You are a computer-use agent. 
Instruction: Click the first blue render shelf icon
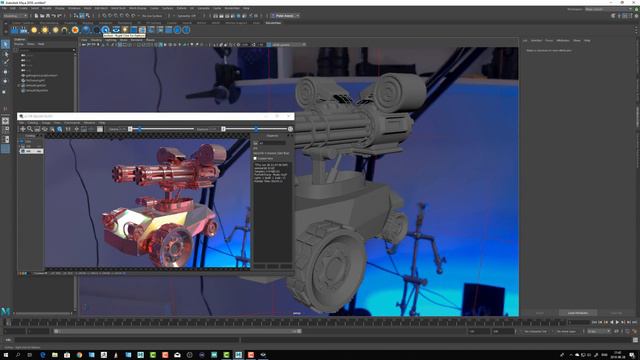[x=14, y=30]
